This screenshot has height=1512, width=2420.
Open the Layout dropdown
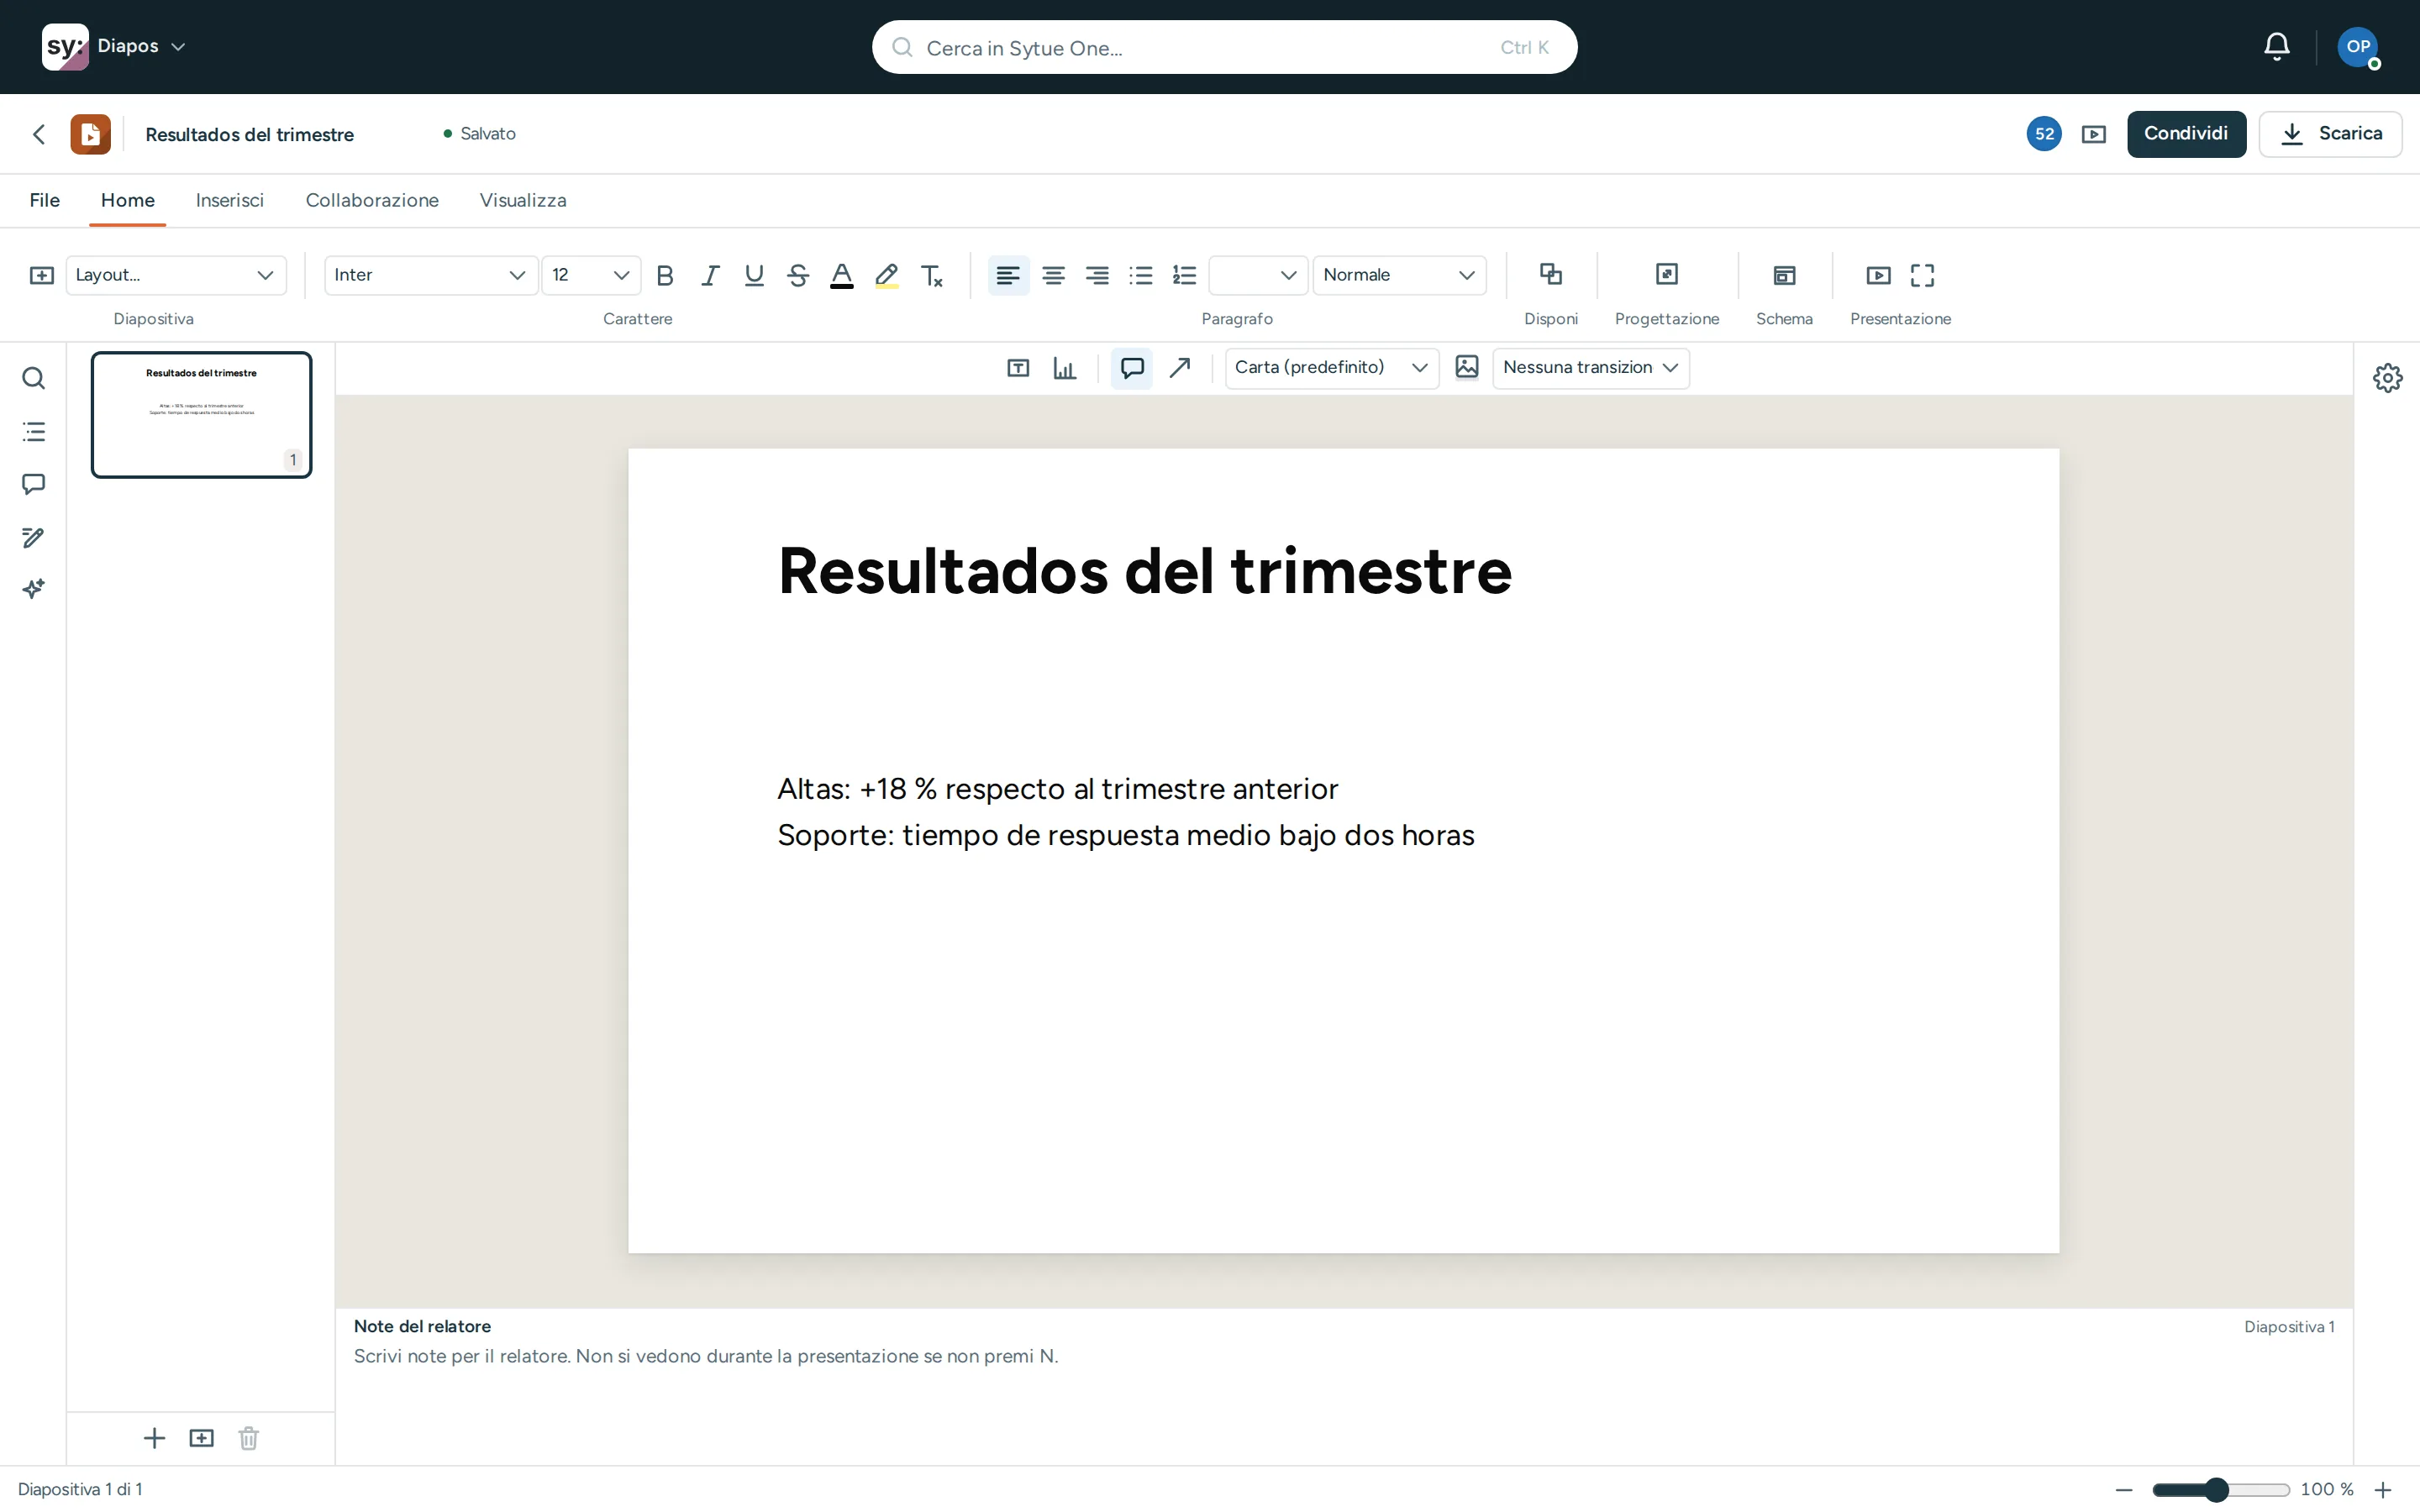[176, 275]
